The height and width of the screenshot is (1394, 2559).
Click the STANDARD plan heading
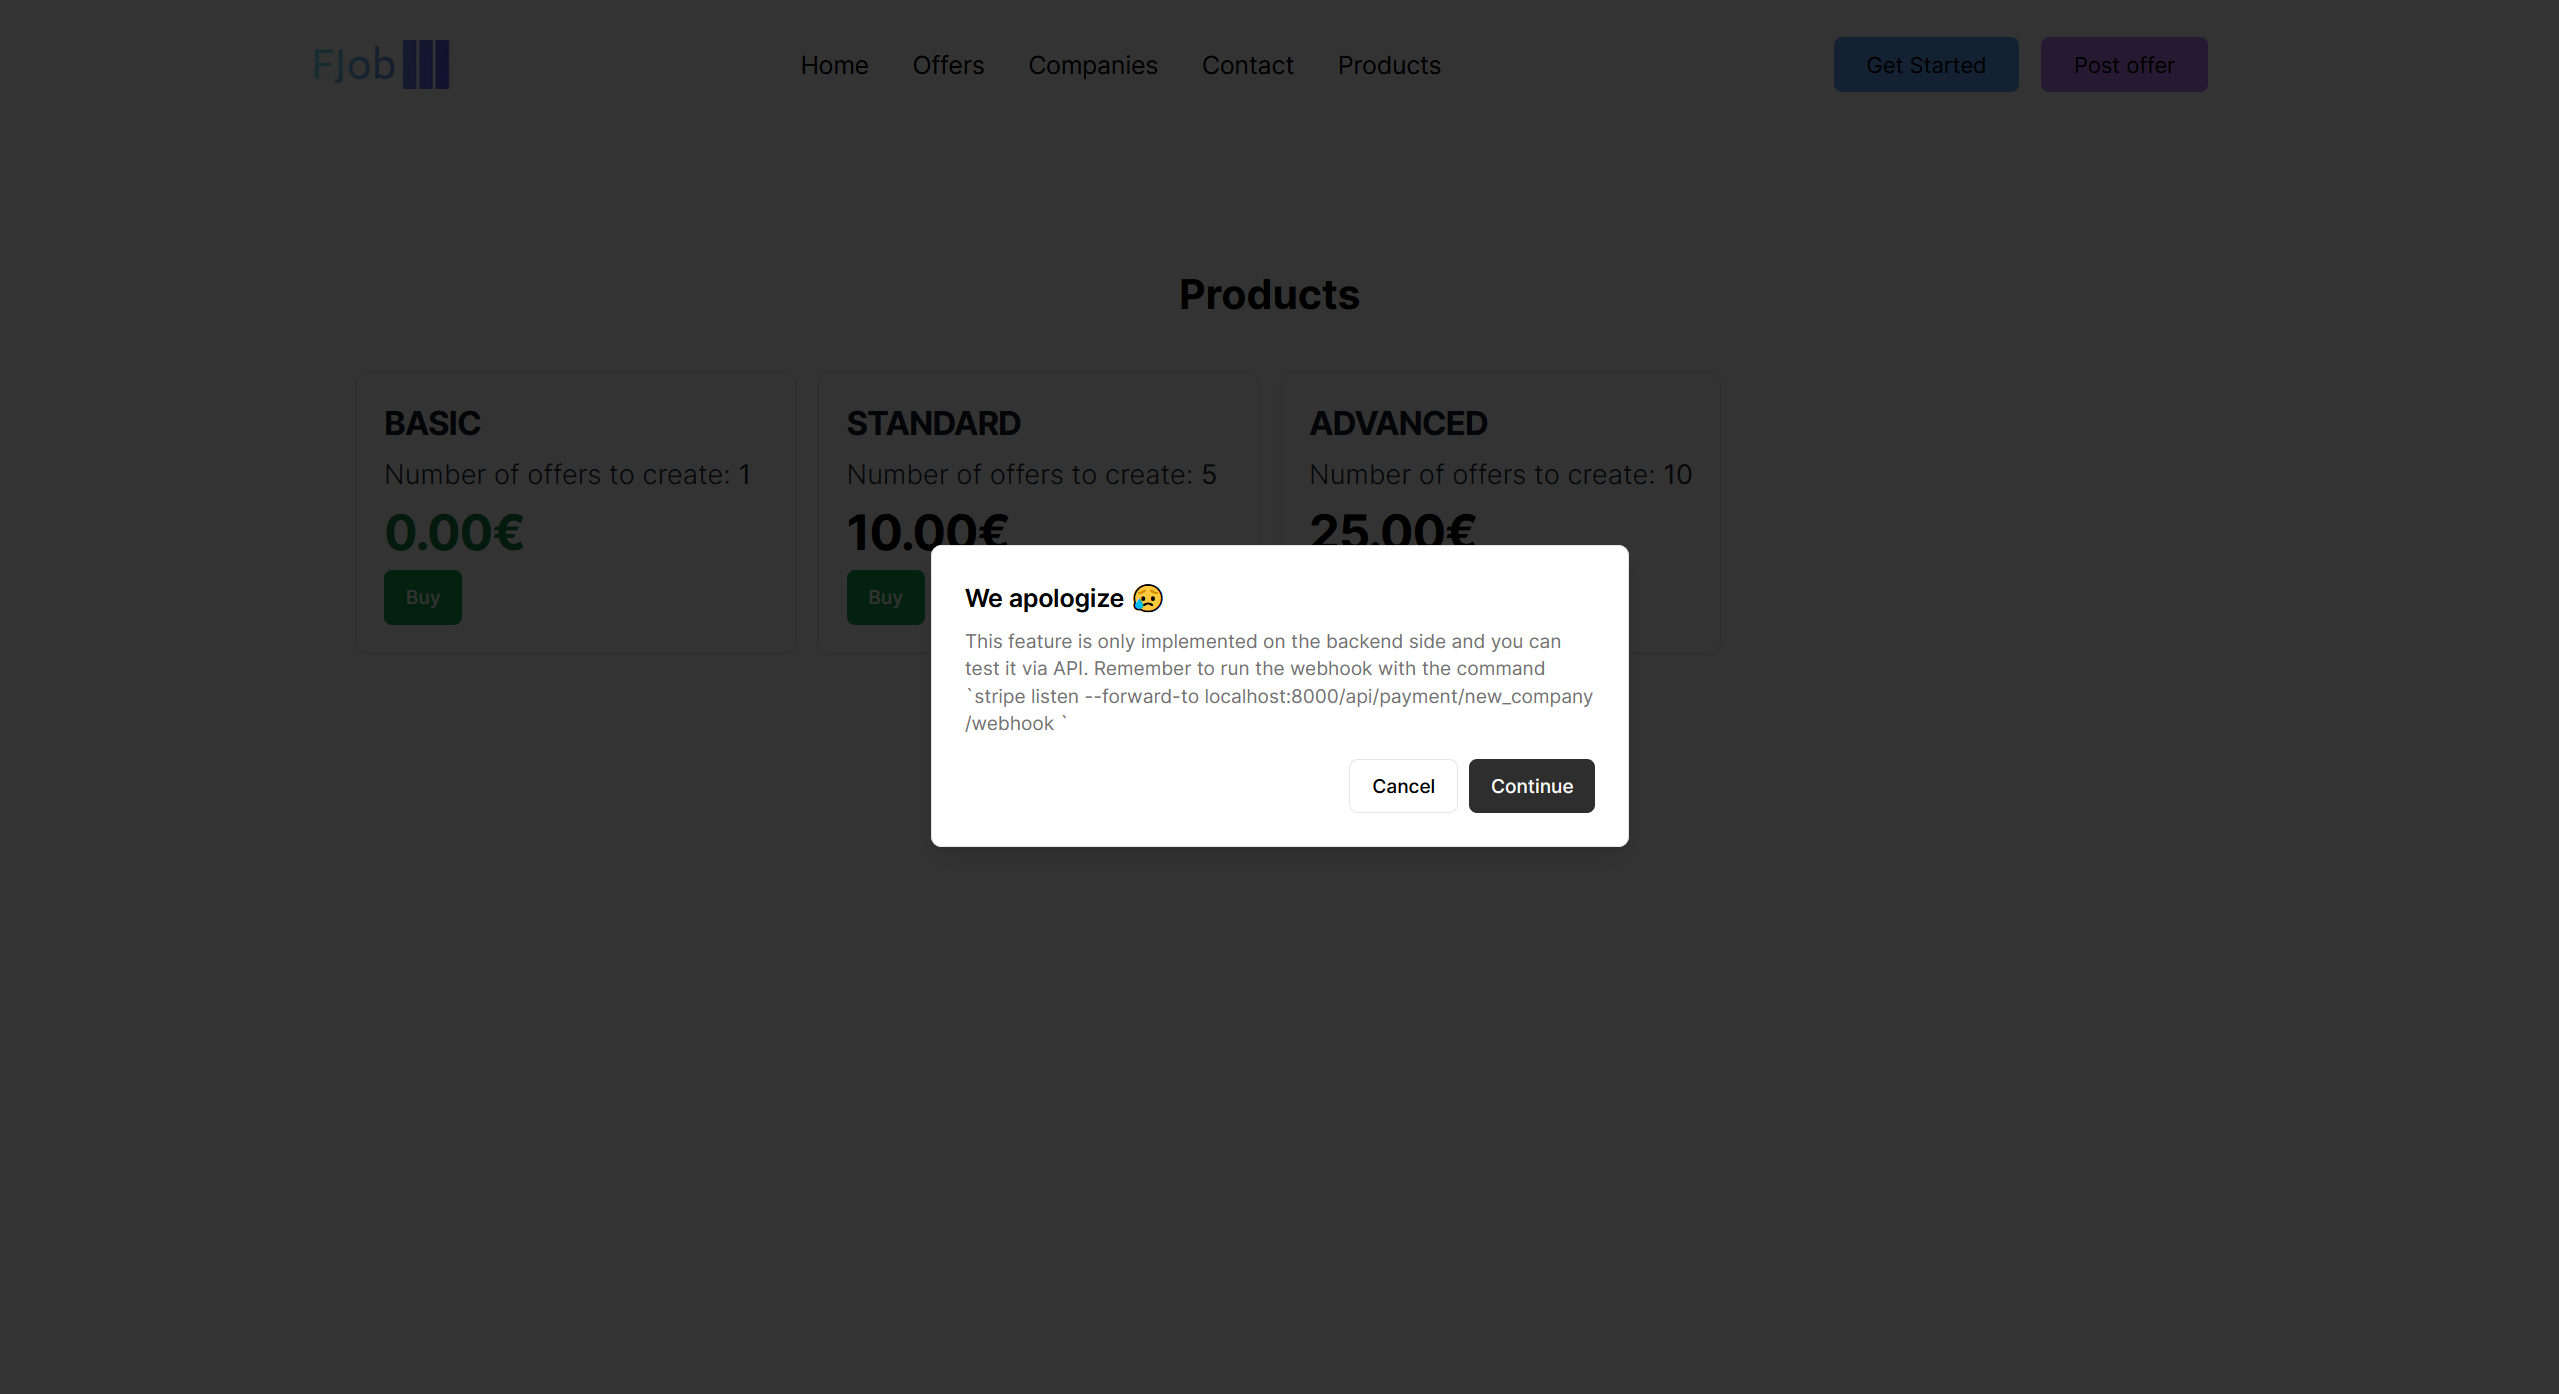click(933, 423)
